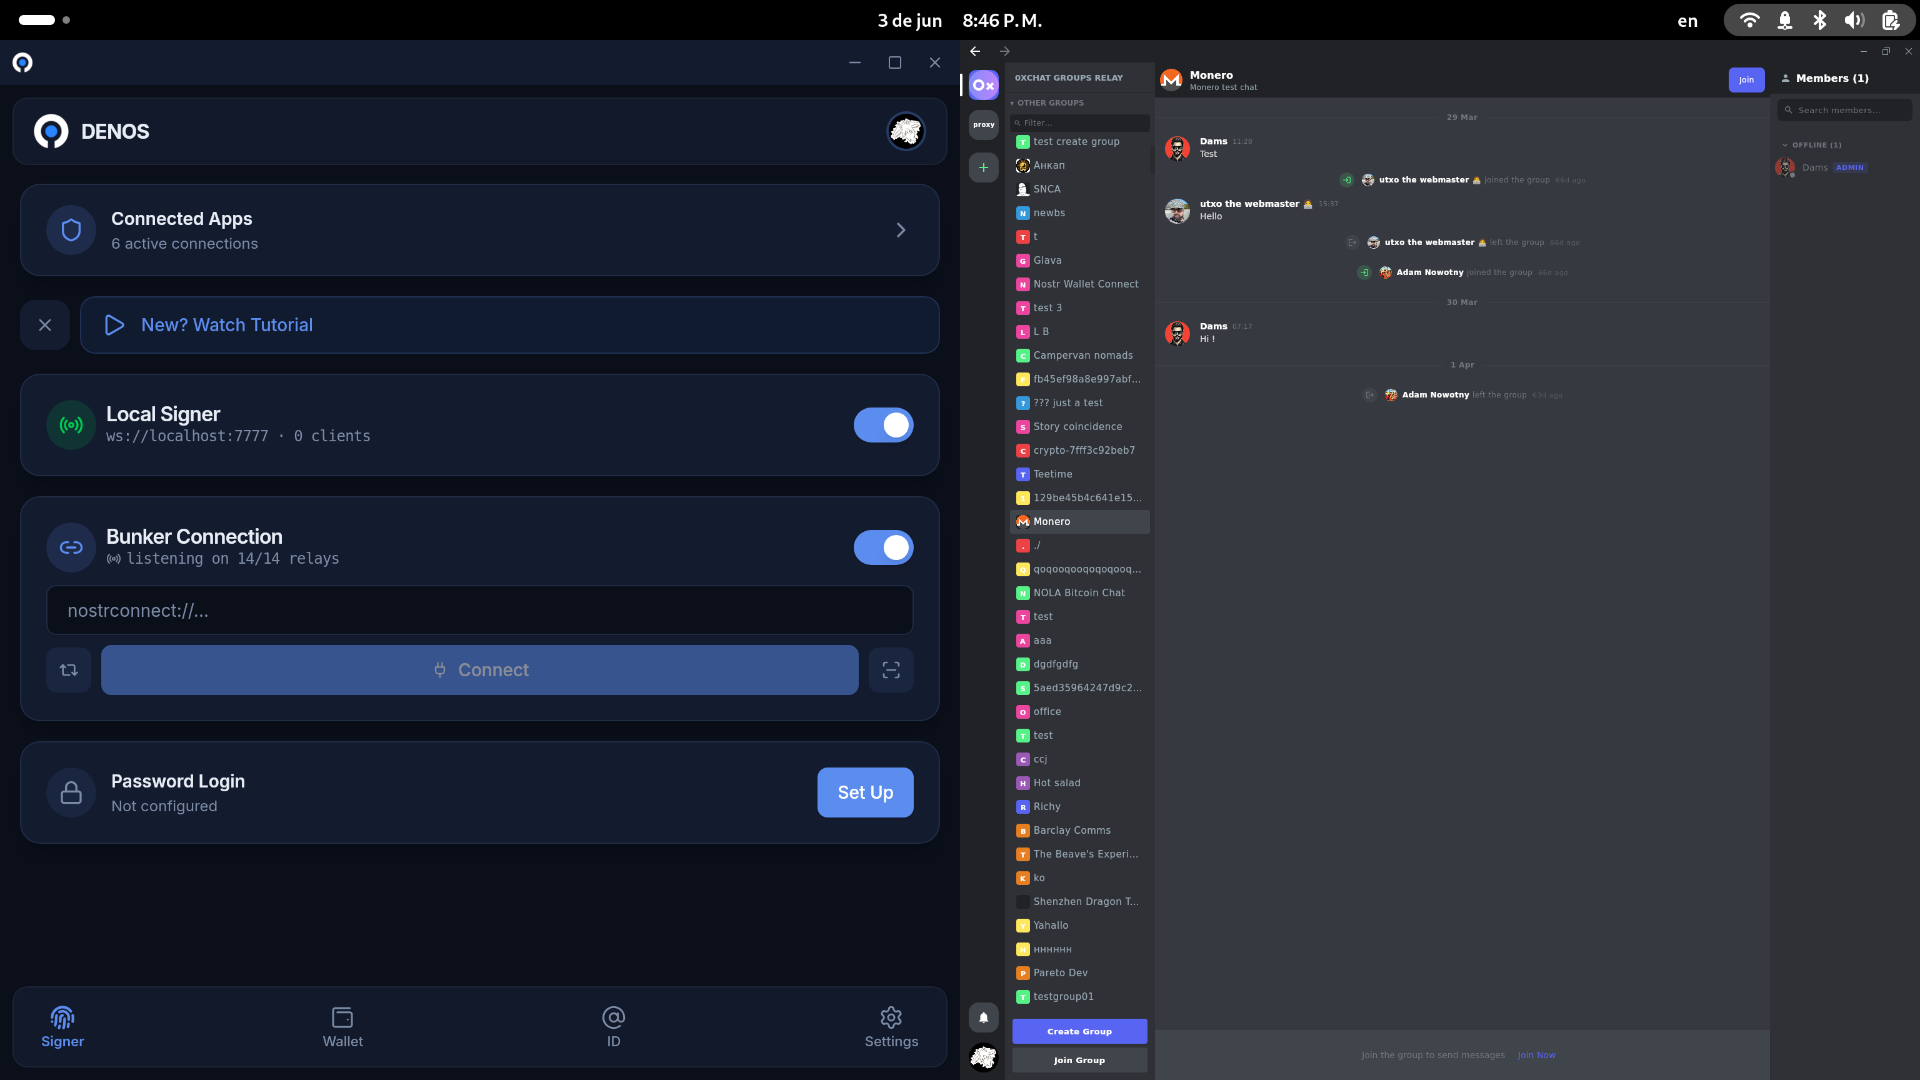
Task: Open the DENOS profile avatar
Action: [x=906, y=131]
